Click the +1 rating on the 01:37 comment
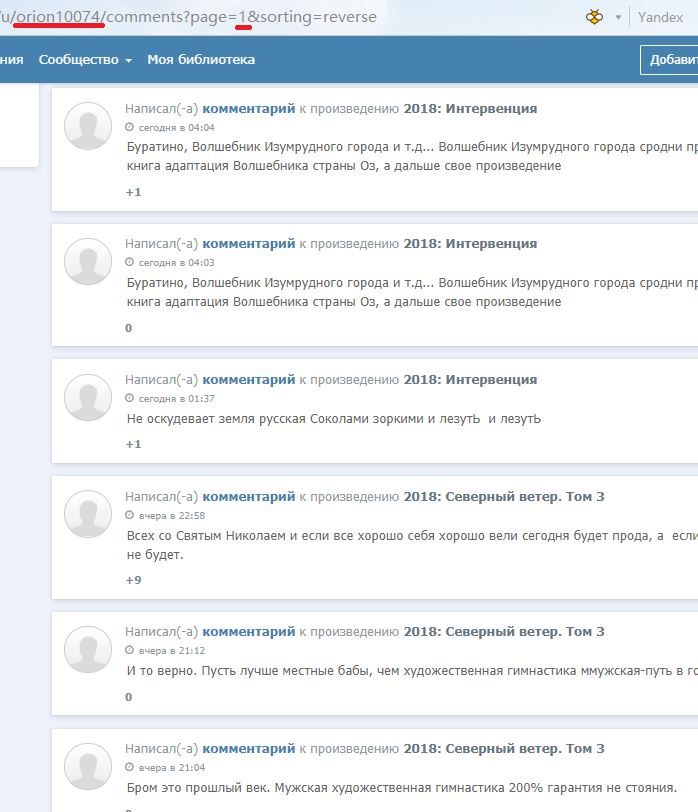Viewport: 698px width, 812px height. point(133,444)
